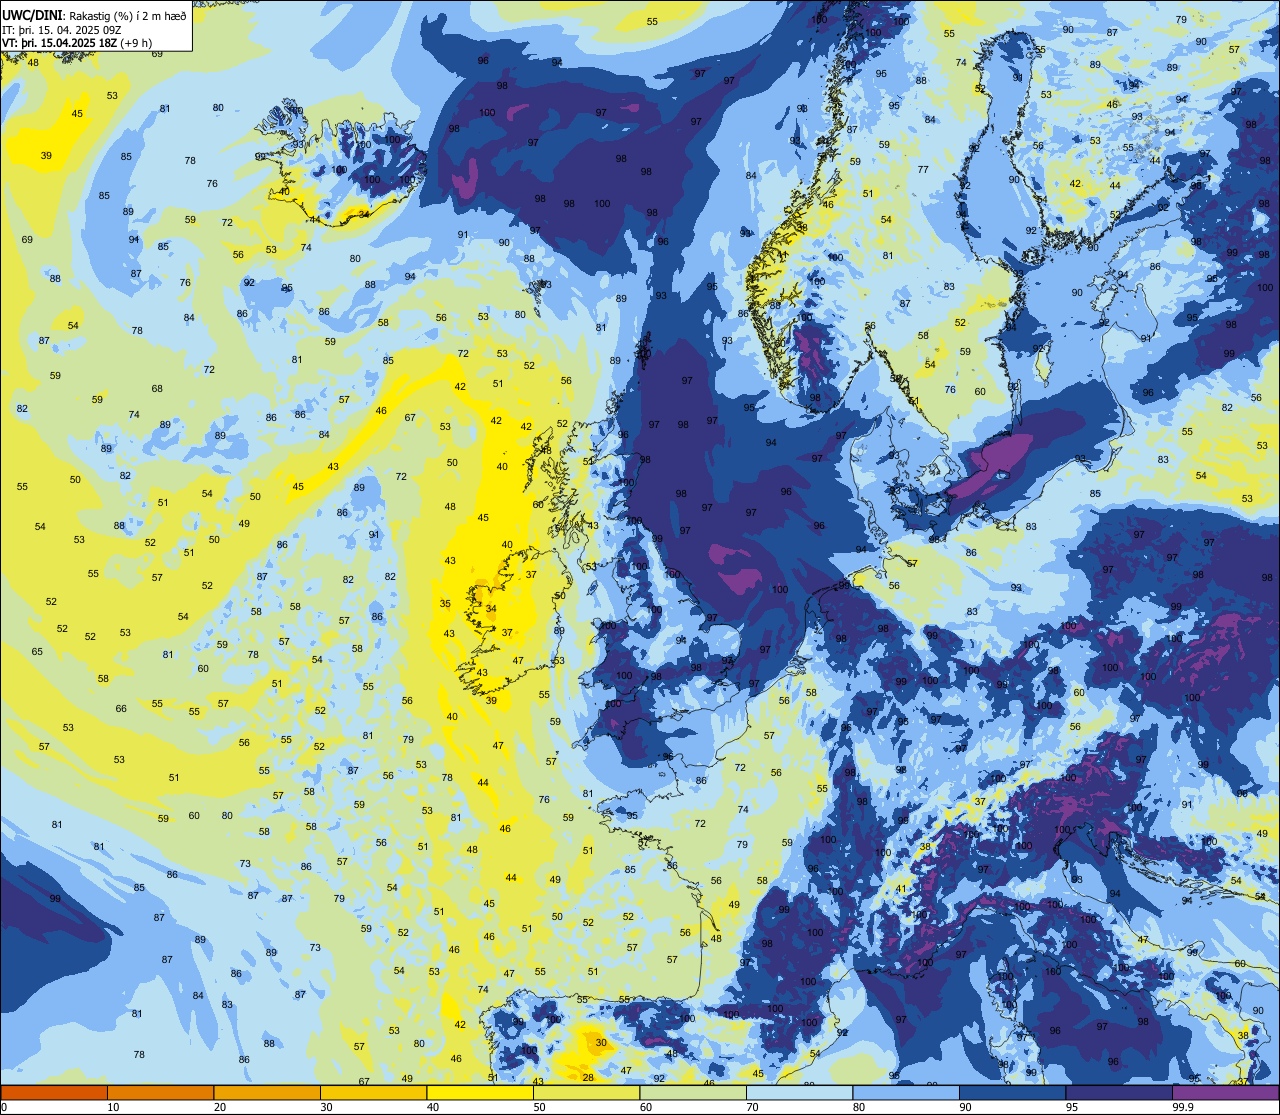Image resolution: width=1280 pixels, height=1115 pixels.
Task: Click the legend tick label "10"
Action: point(113,1107)
